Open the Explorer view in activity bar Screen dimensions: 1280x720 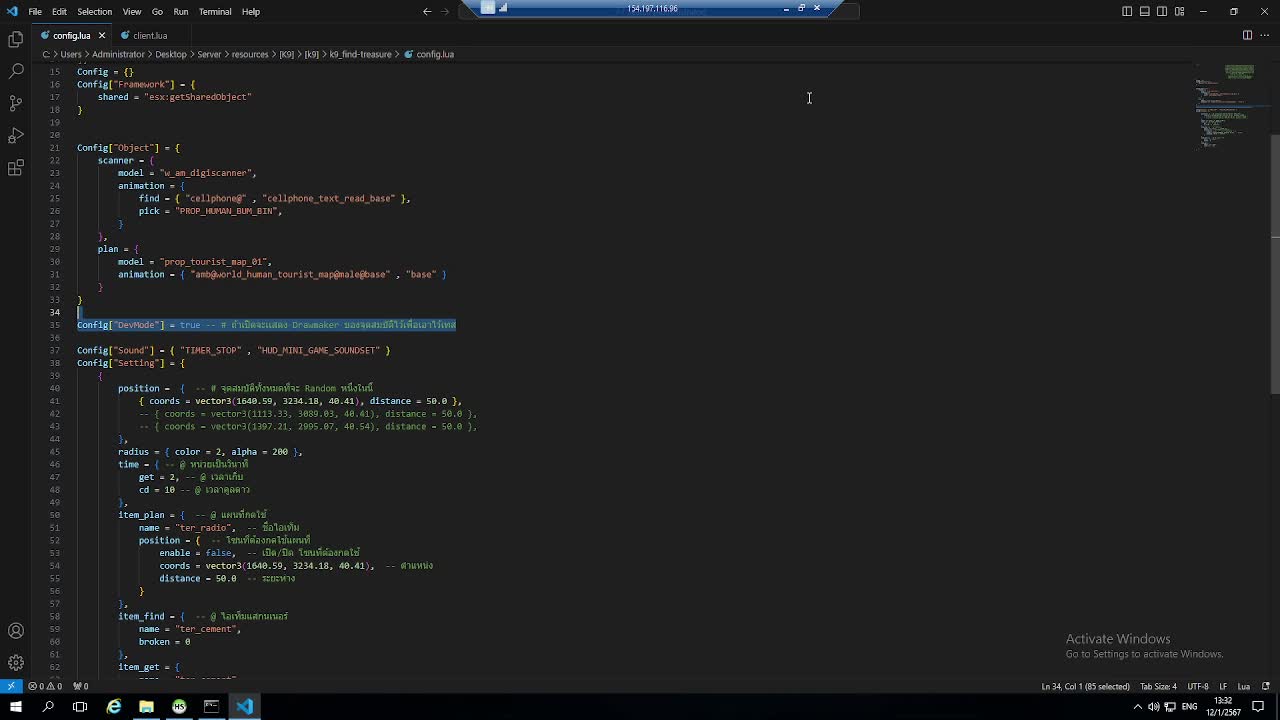(15, 39)
